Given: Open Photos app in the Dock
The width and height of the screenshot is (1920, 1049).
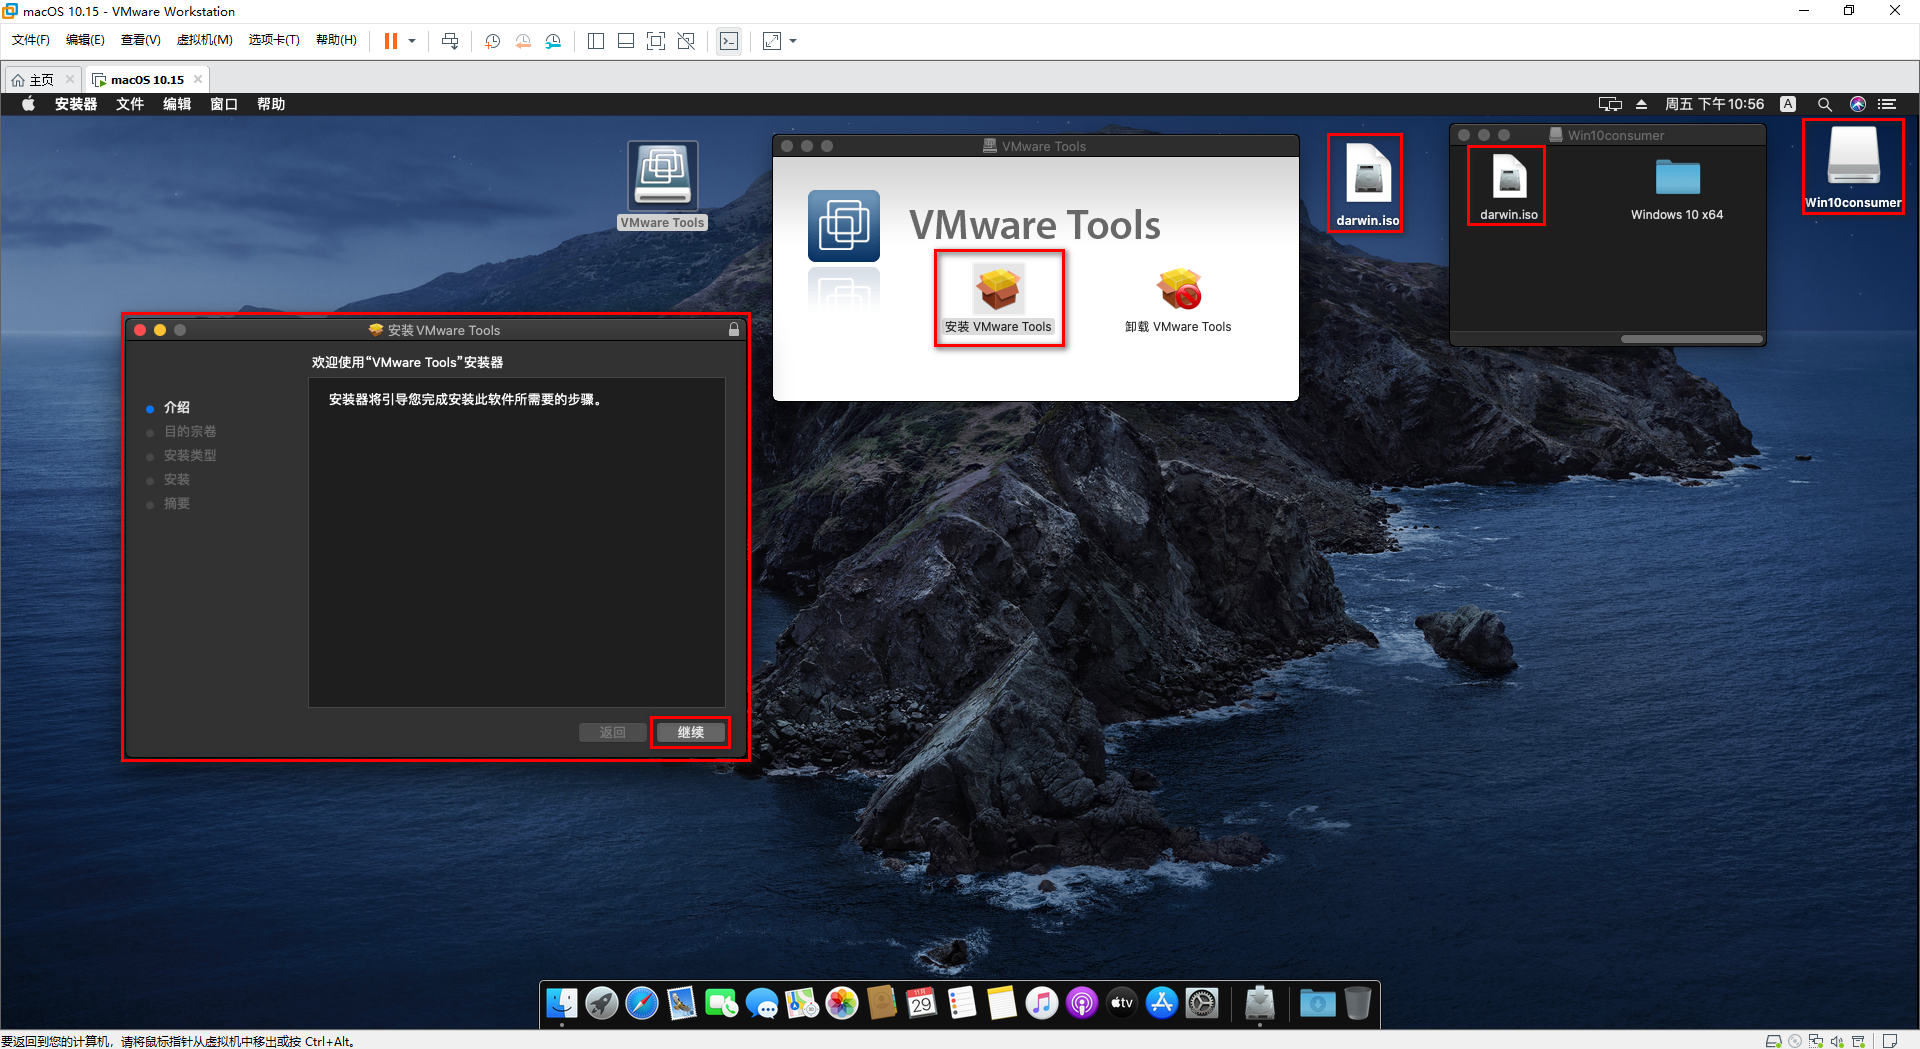Looking at the screenshot, I should coord(842,1003).
